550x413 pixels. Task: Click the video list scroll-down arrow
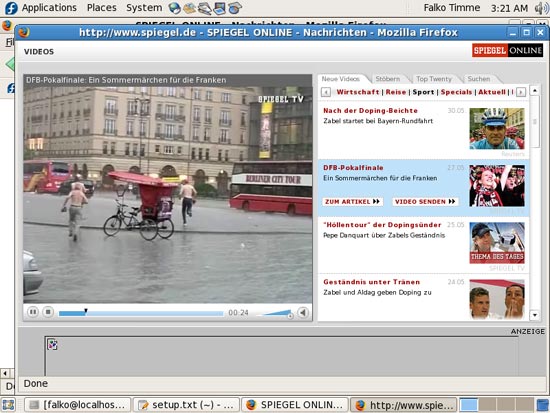click(535, 315)
